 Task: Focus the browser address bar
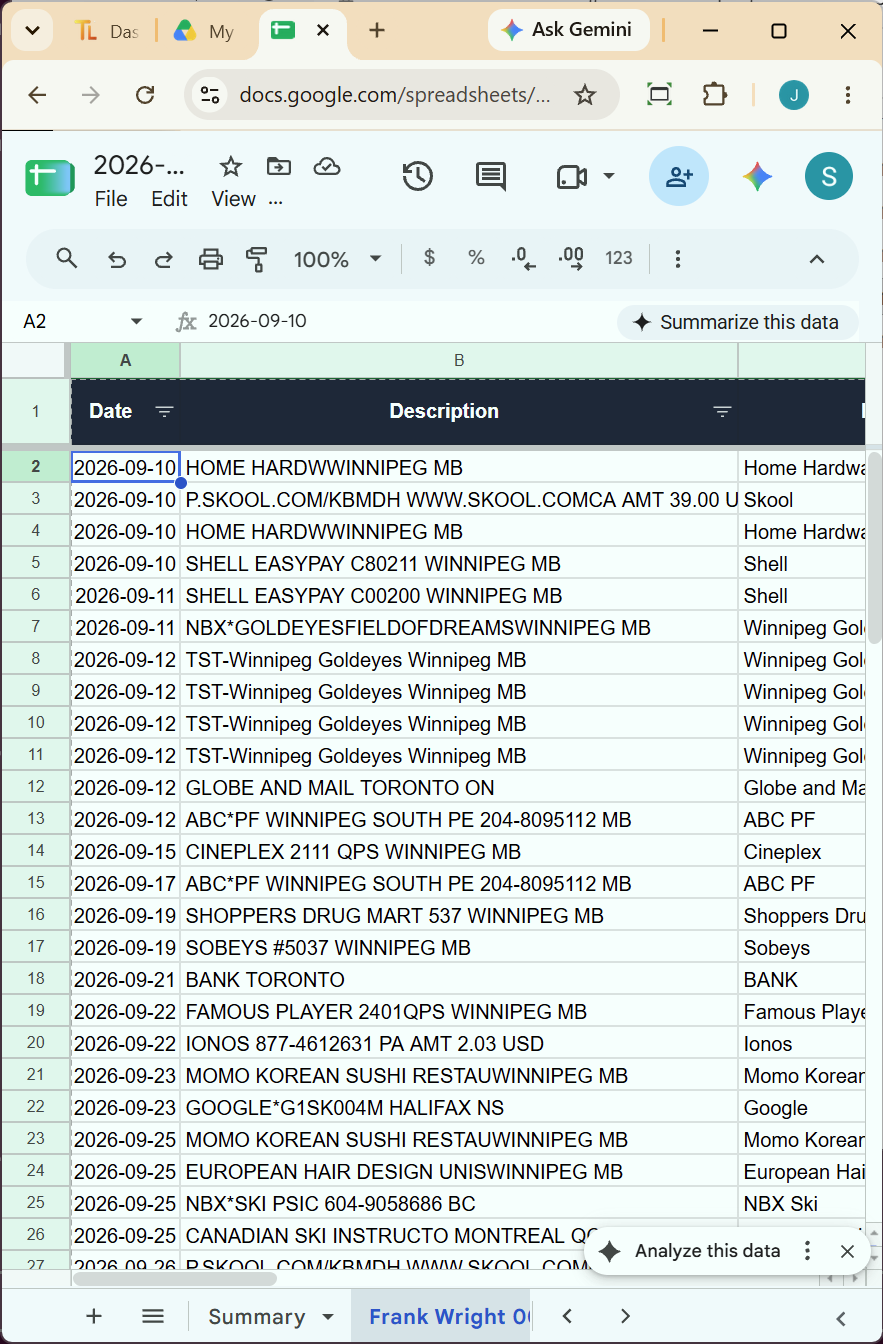[395, 95]
